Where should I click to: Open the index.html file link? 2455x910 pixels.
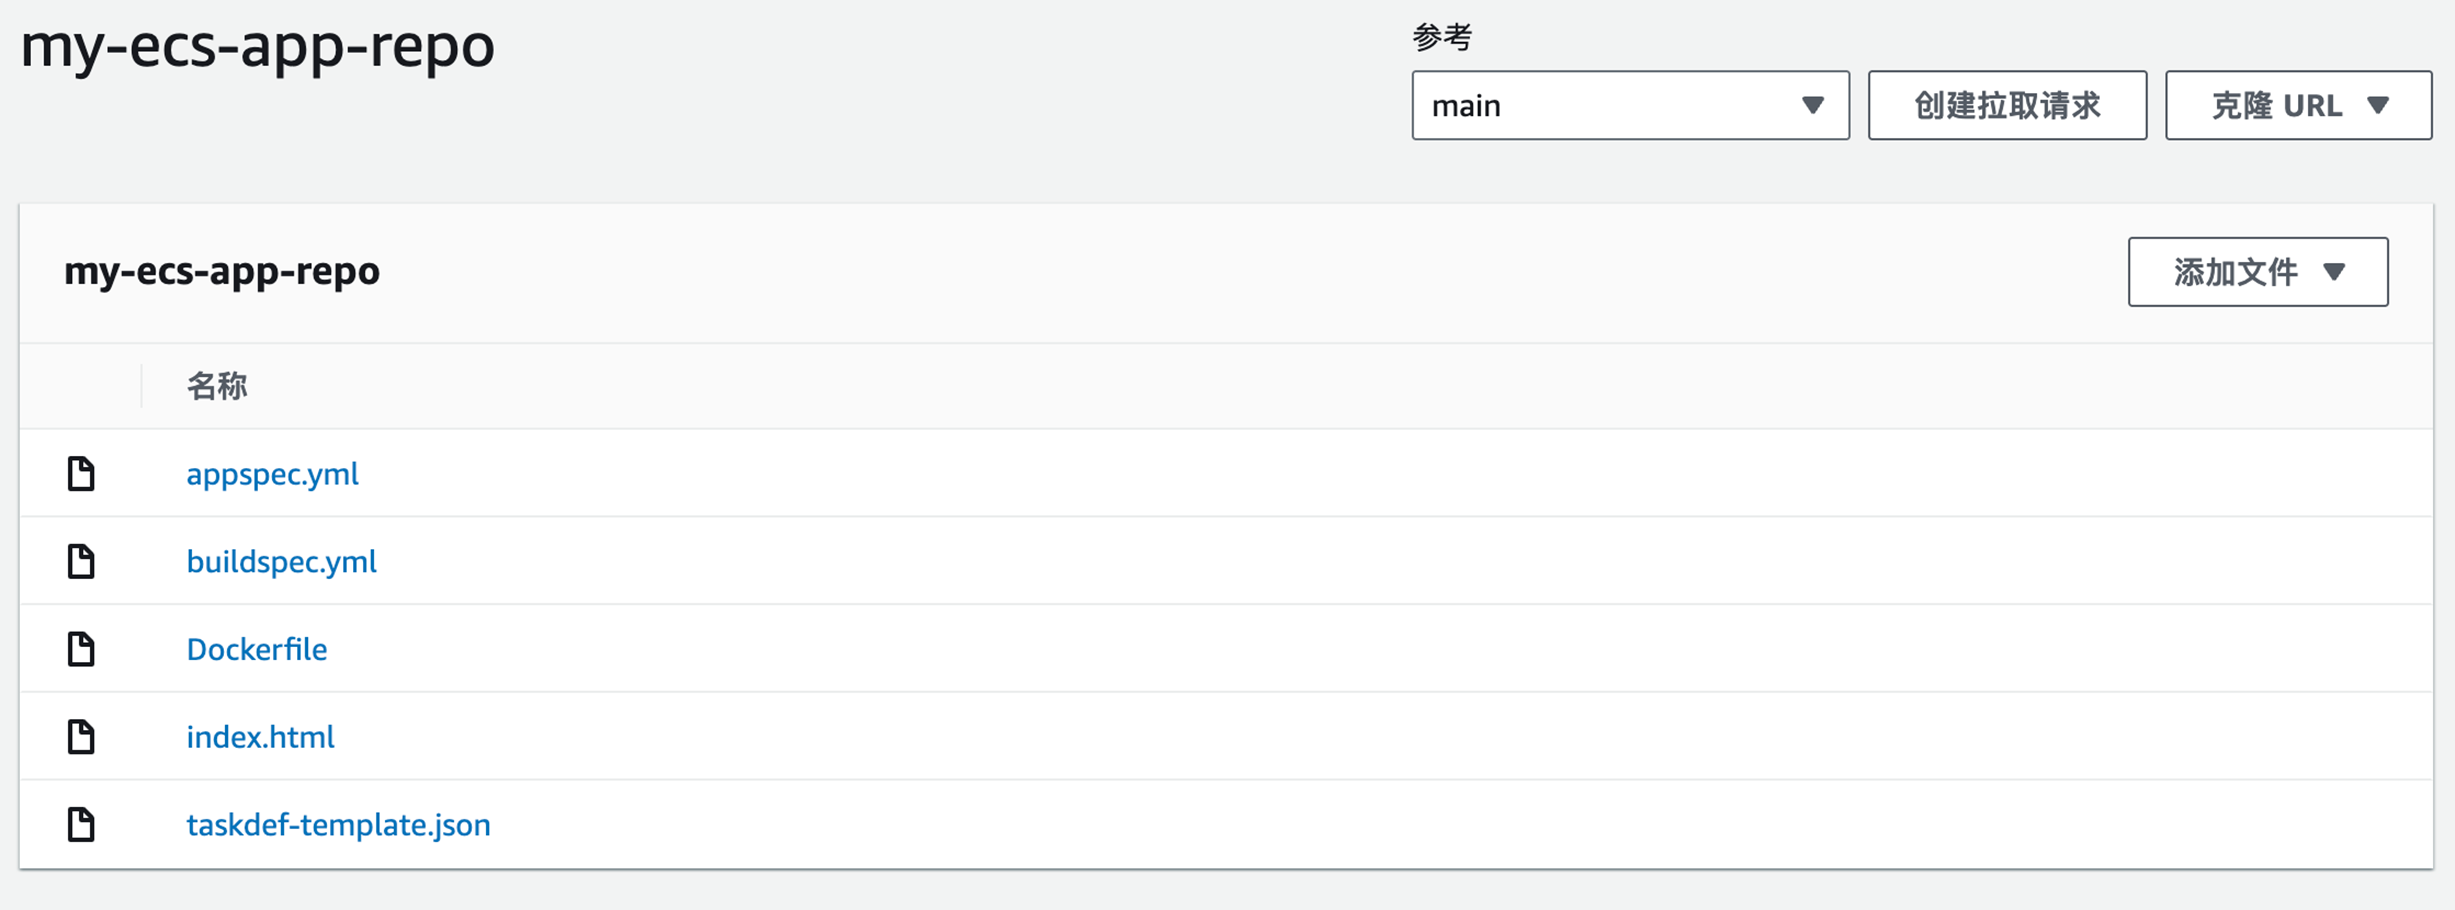click(x=260, y=737)
